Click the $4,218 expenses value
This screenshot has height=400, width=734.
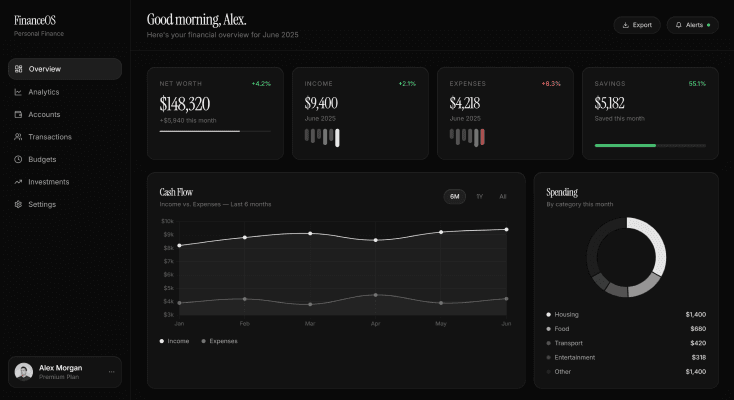[x=465, y=103]
